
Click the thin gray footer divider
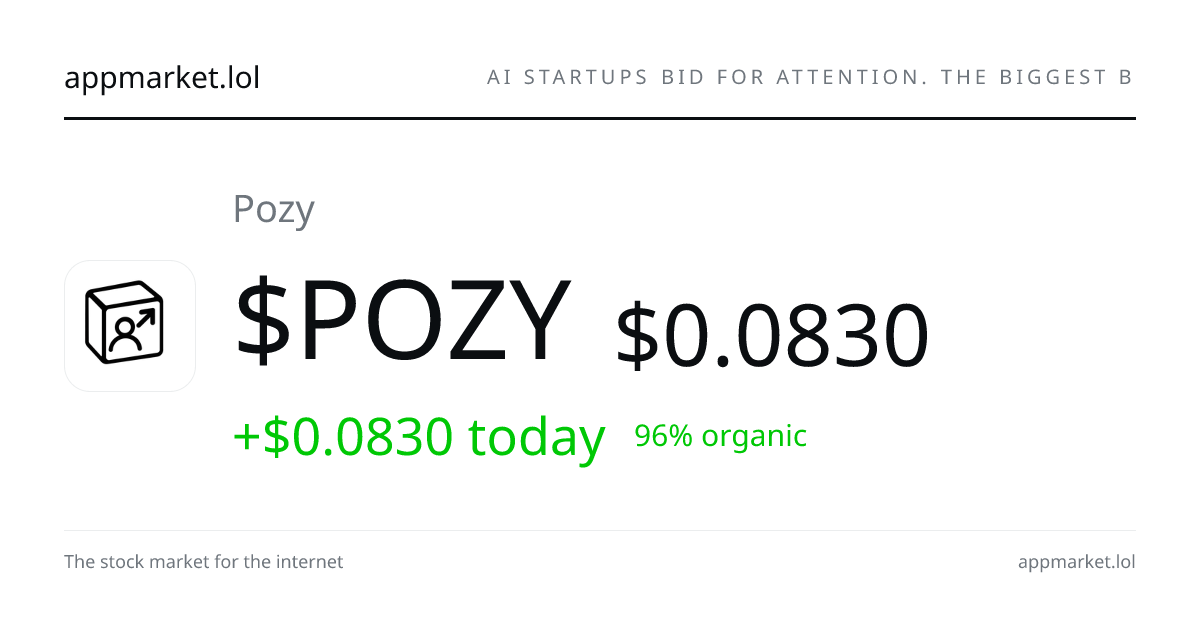click(x=600, y=530)
